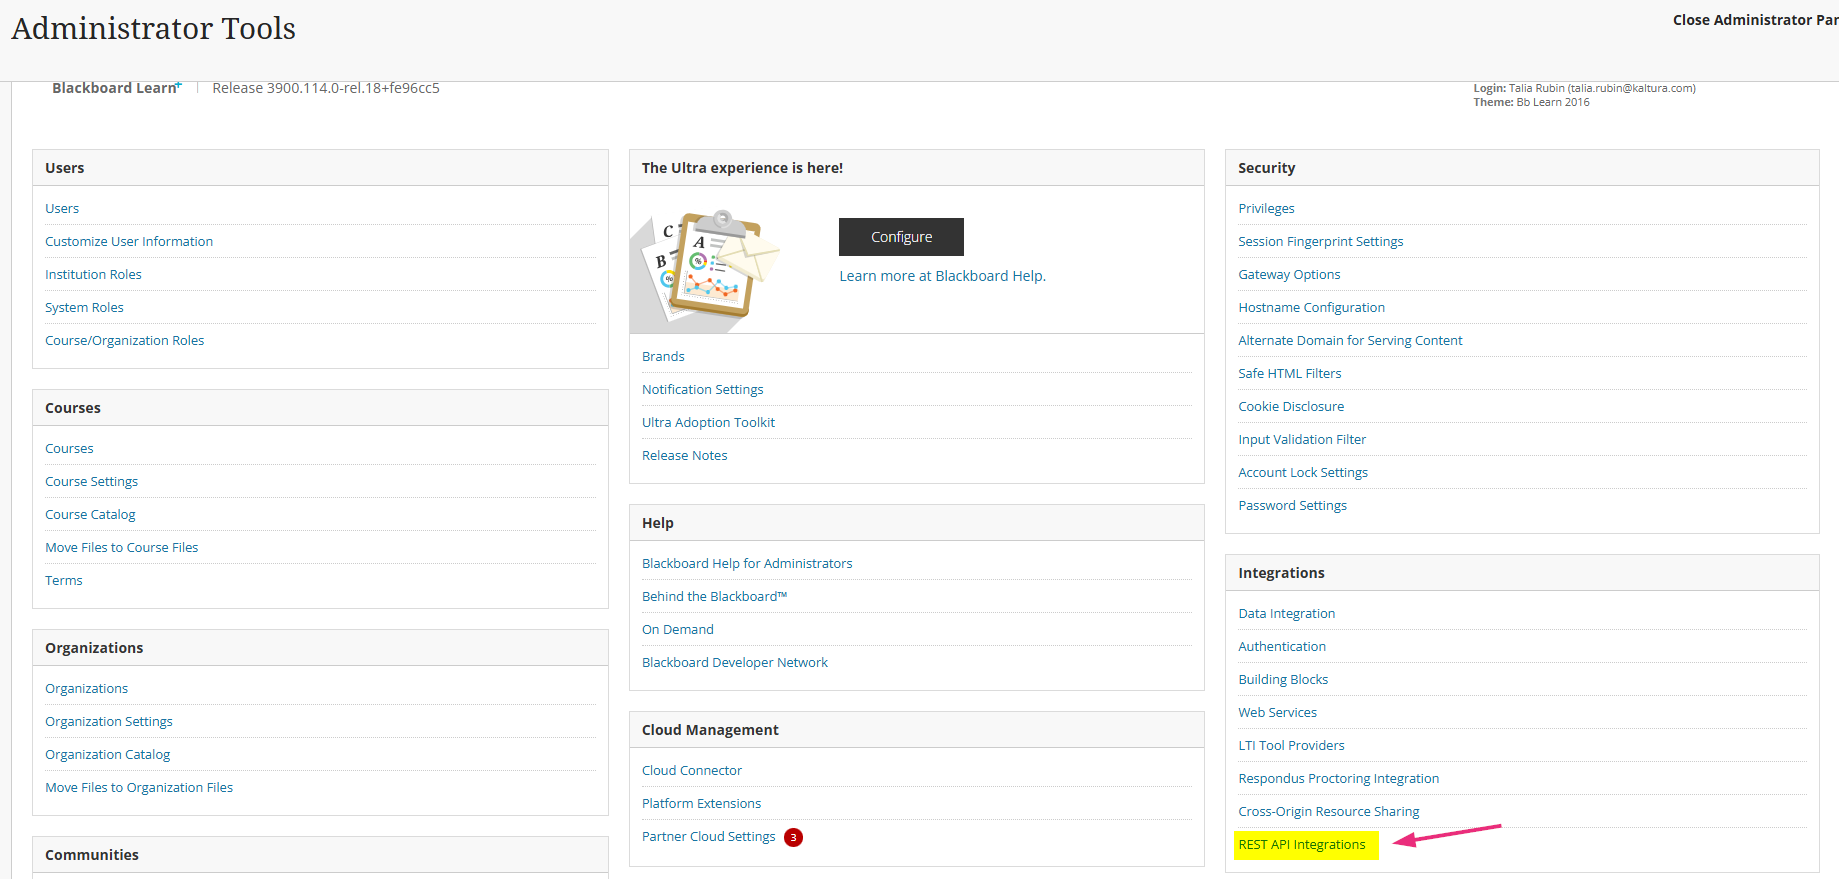The width and height of the screenshot is (1839, 879).
Task: Open Course Catalog
Action: (90, 514)
